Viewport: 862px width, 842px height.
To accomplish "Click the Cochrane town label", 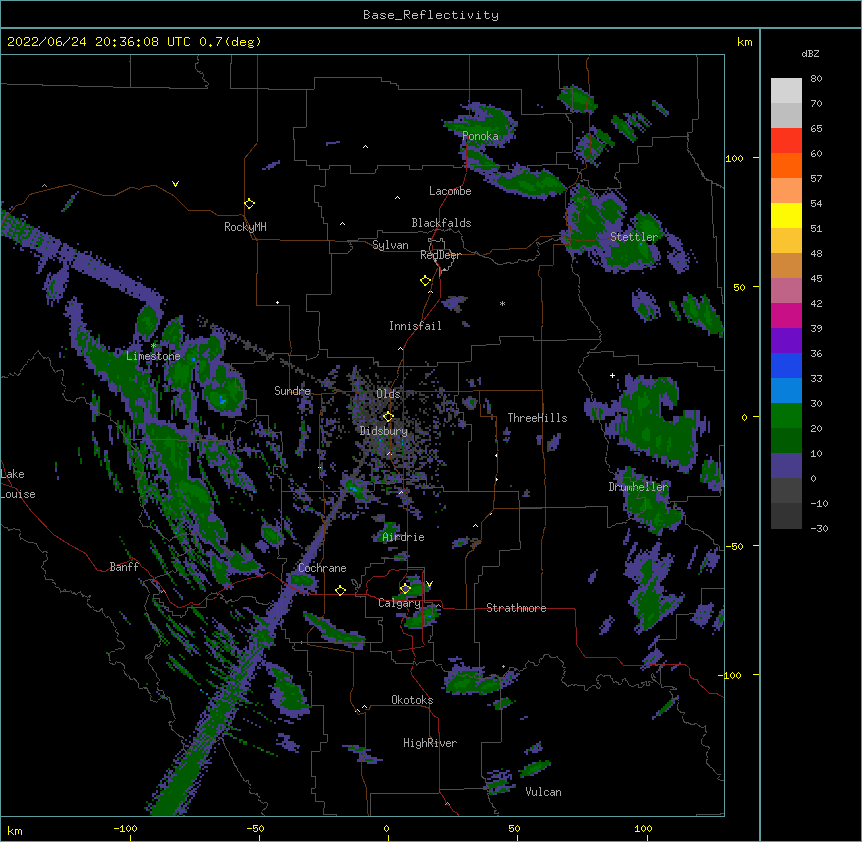I will pos(322,568).
